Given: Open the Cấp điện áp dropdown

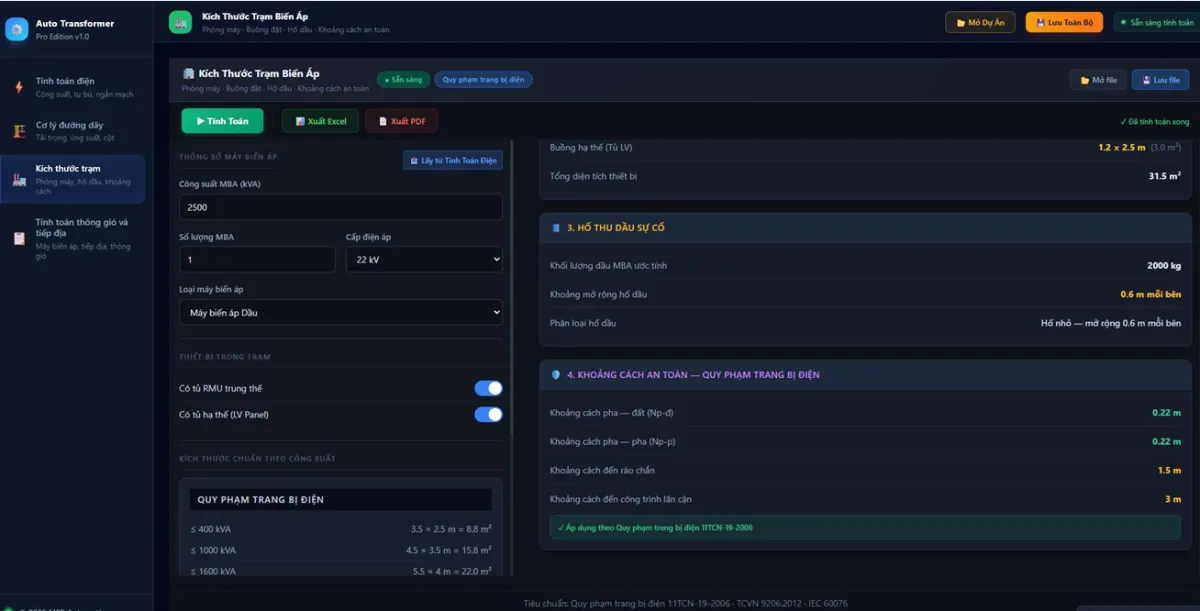Looking at the screenshot, I should pyautogui.click(x=424, y=259).
